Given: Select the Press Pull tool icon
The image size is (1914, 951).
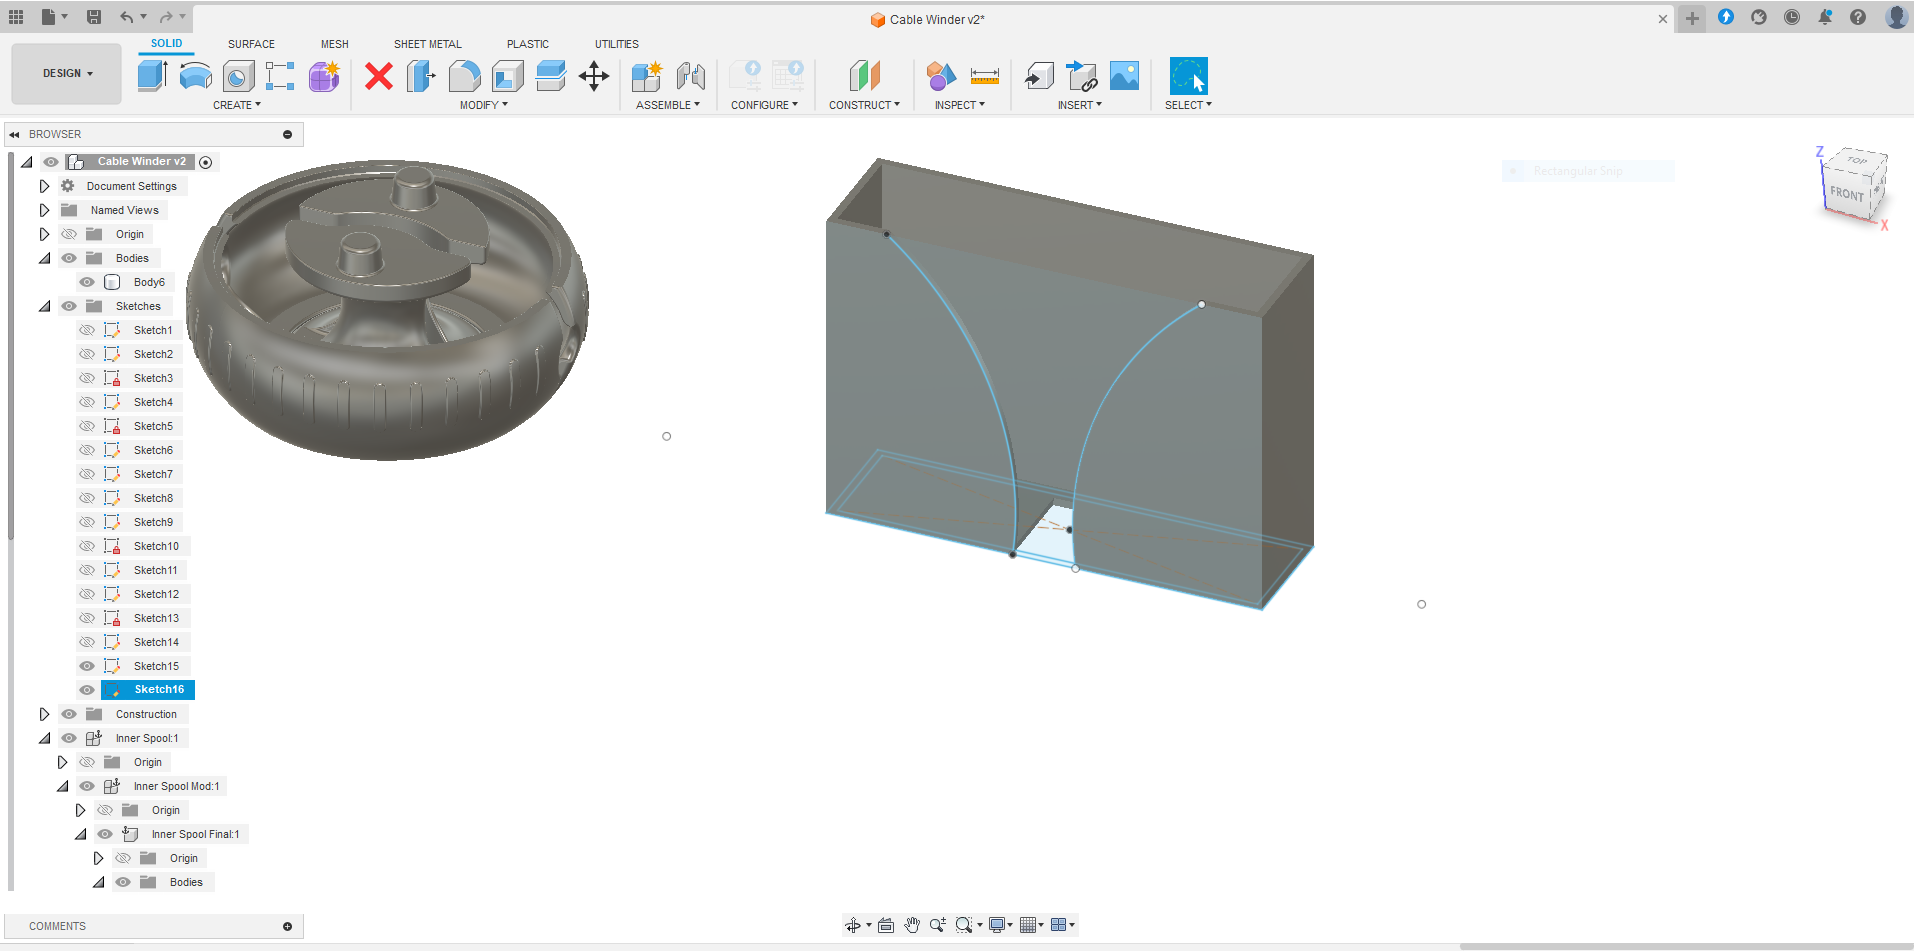Looking at the screenshot, I should (x=421, y=76).
